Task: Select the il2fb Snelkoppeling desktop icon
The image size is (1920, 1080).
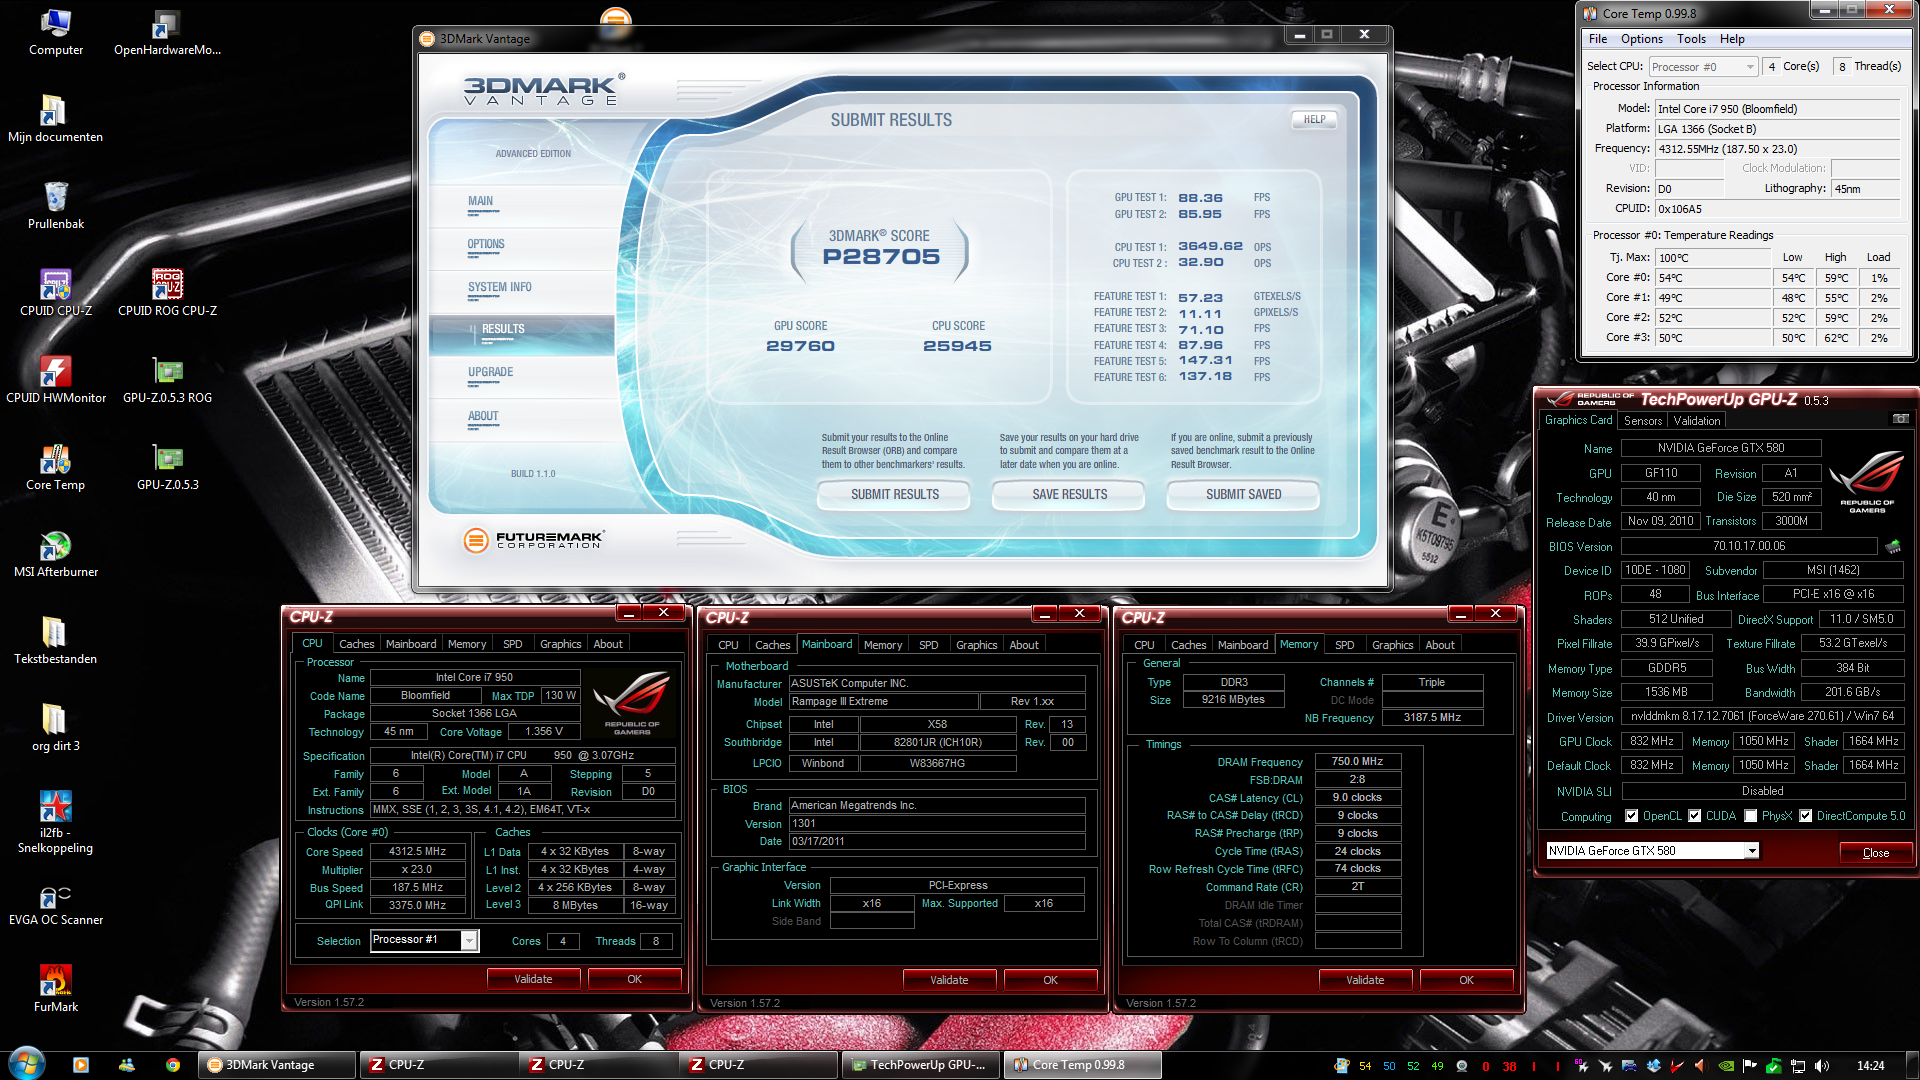Action: [x=55, y=822]
